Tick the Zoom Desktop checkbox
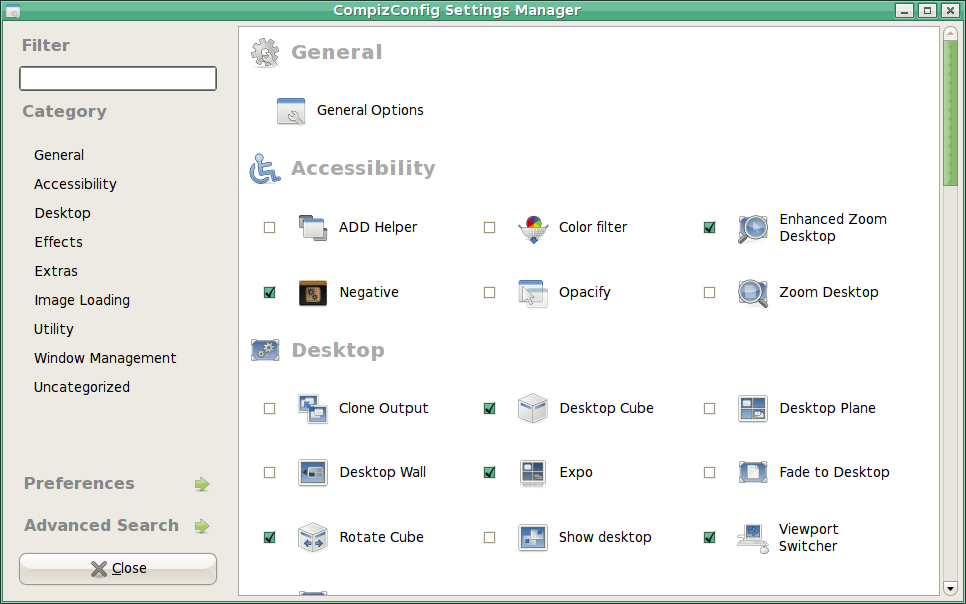The image size is (966, 604). (x=709, y=292)
